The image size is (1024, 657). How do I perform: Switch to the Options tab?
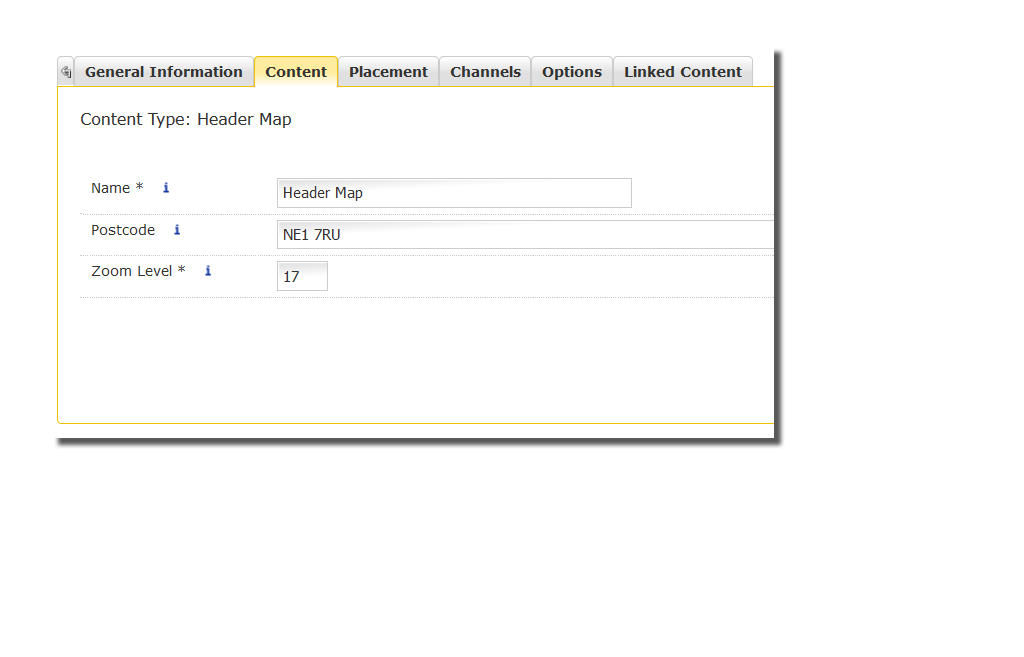[x=571, y=72]
